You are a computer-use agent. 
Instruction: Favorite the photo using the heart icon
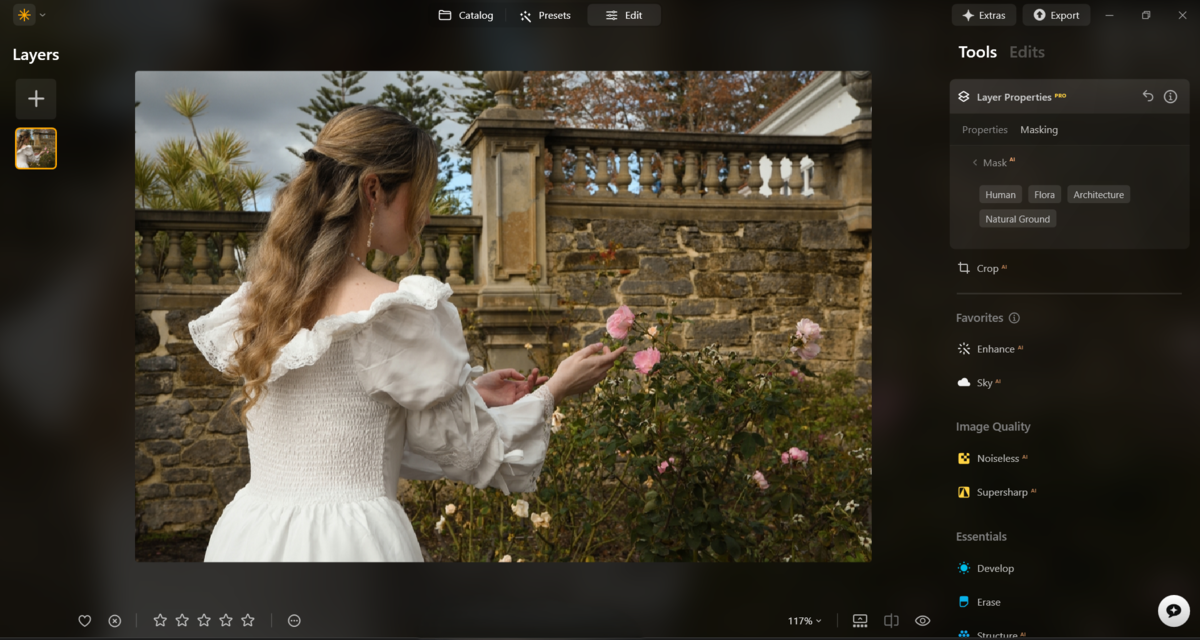85,620
